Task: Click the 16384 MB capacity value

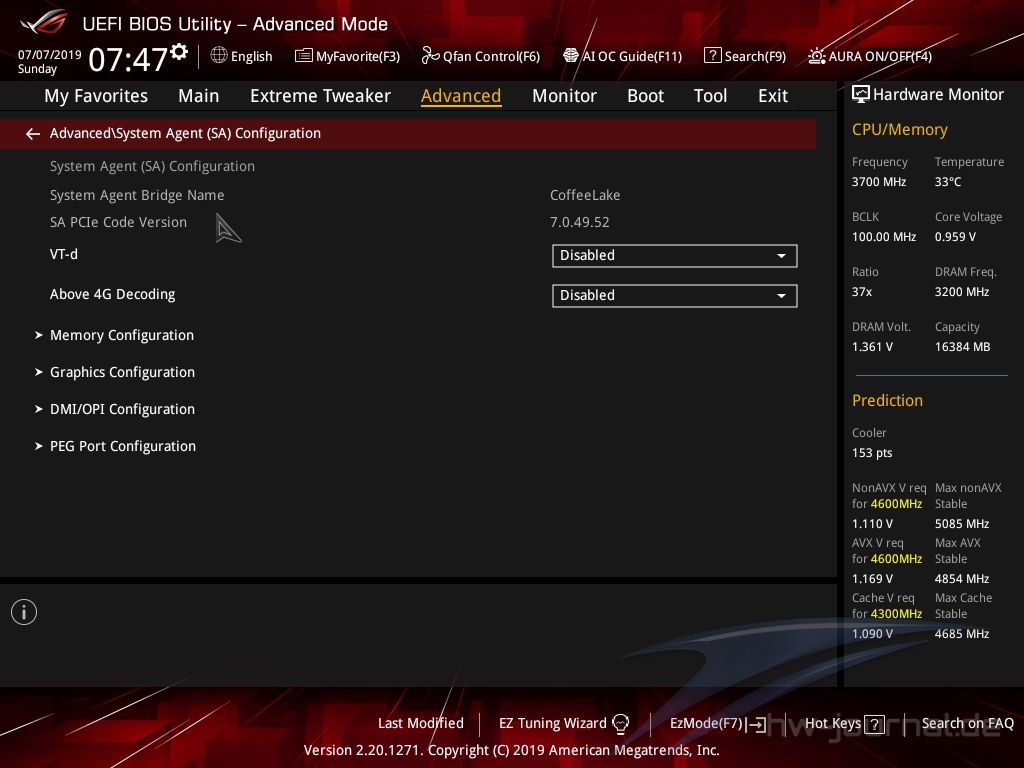Action: click(x=962, y=347)
